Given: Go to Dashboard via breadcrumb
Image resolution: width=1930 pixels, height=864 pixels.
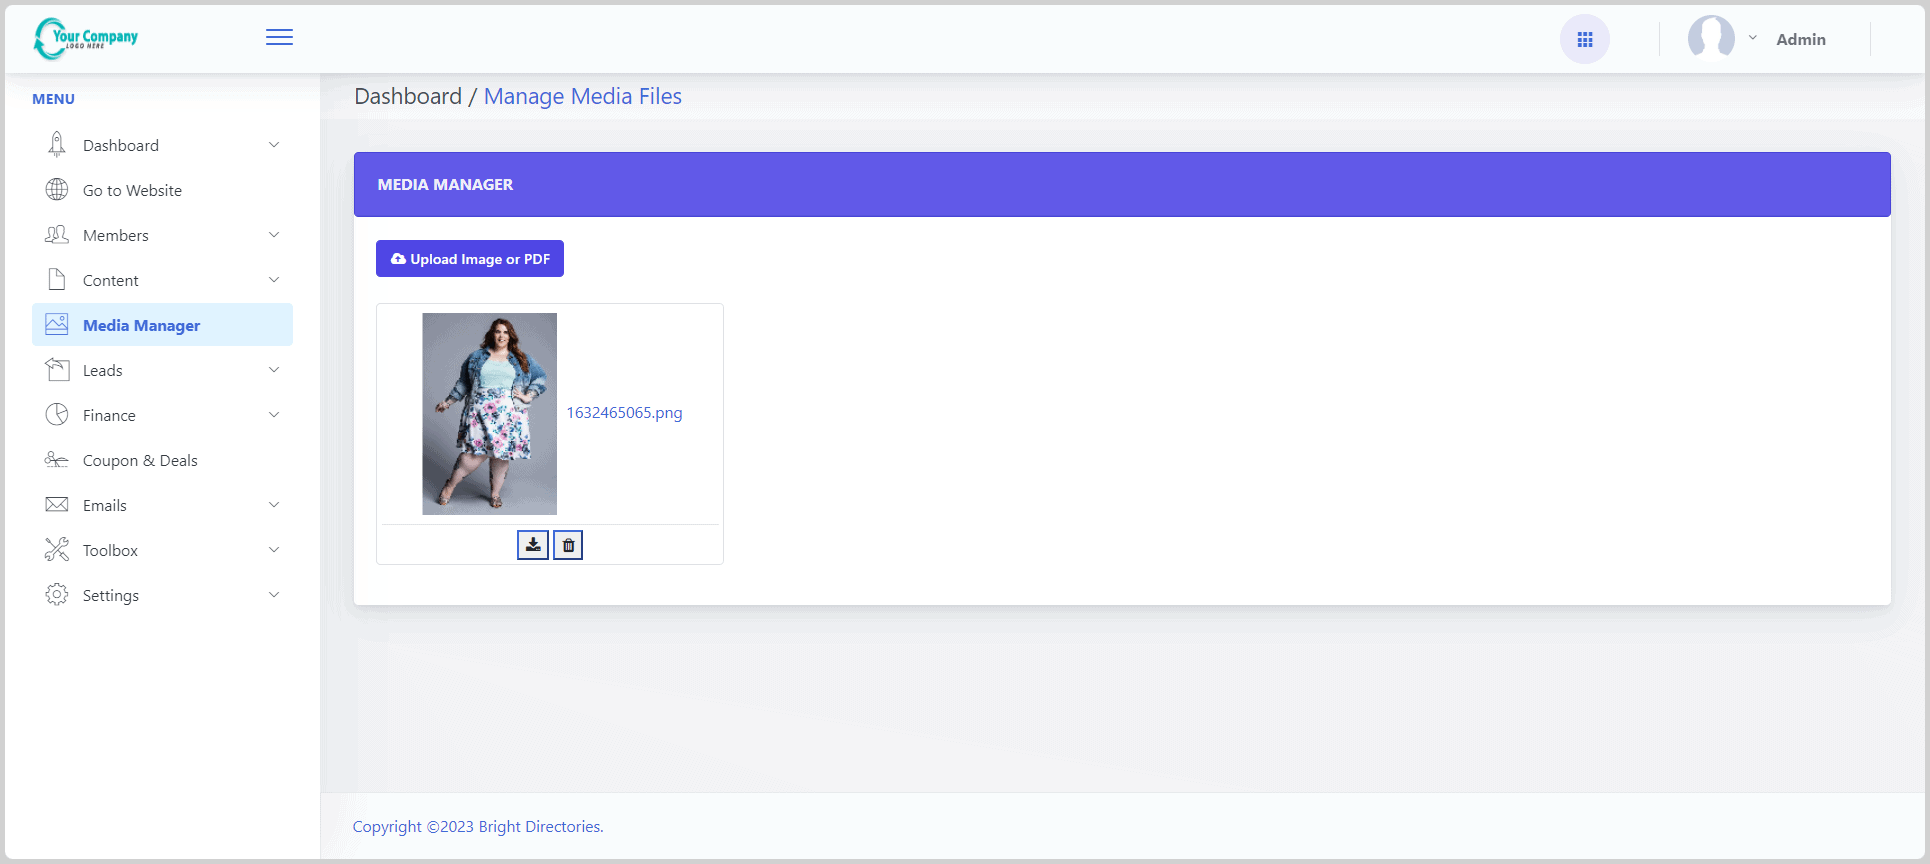Looking at the screenshot, I should (408, 97).
